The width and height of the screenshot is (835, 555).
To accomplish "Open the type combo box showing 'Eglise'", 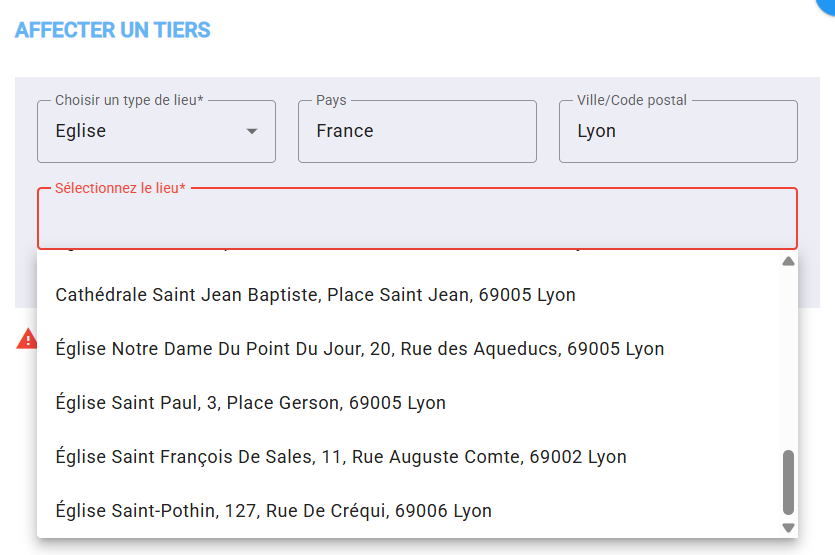I will click(140, 131).
